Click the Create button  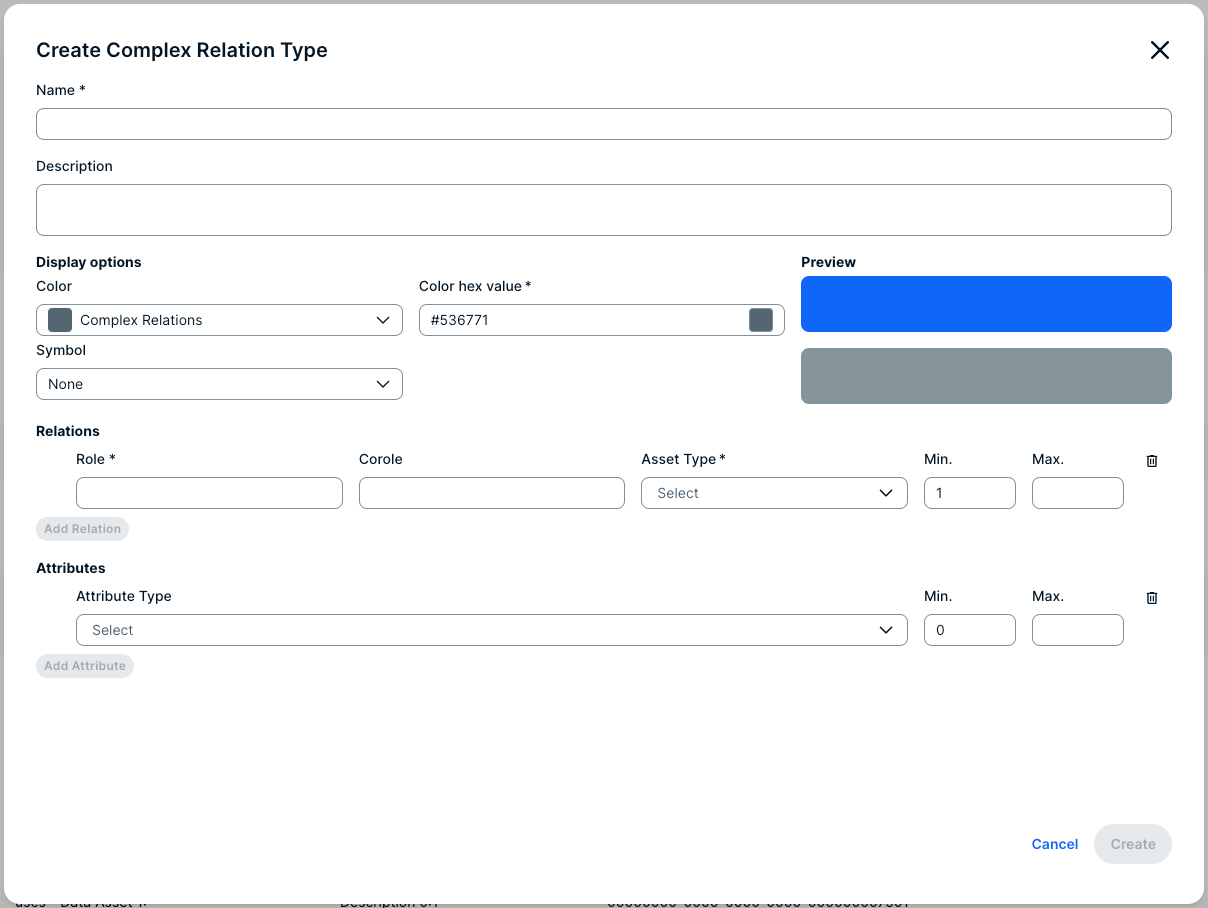[1133, 844]
